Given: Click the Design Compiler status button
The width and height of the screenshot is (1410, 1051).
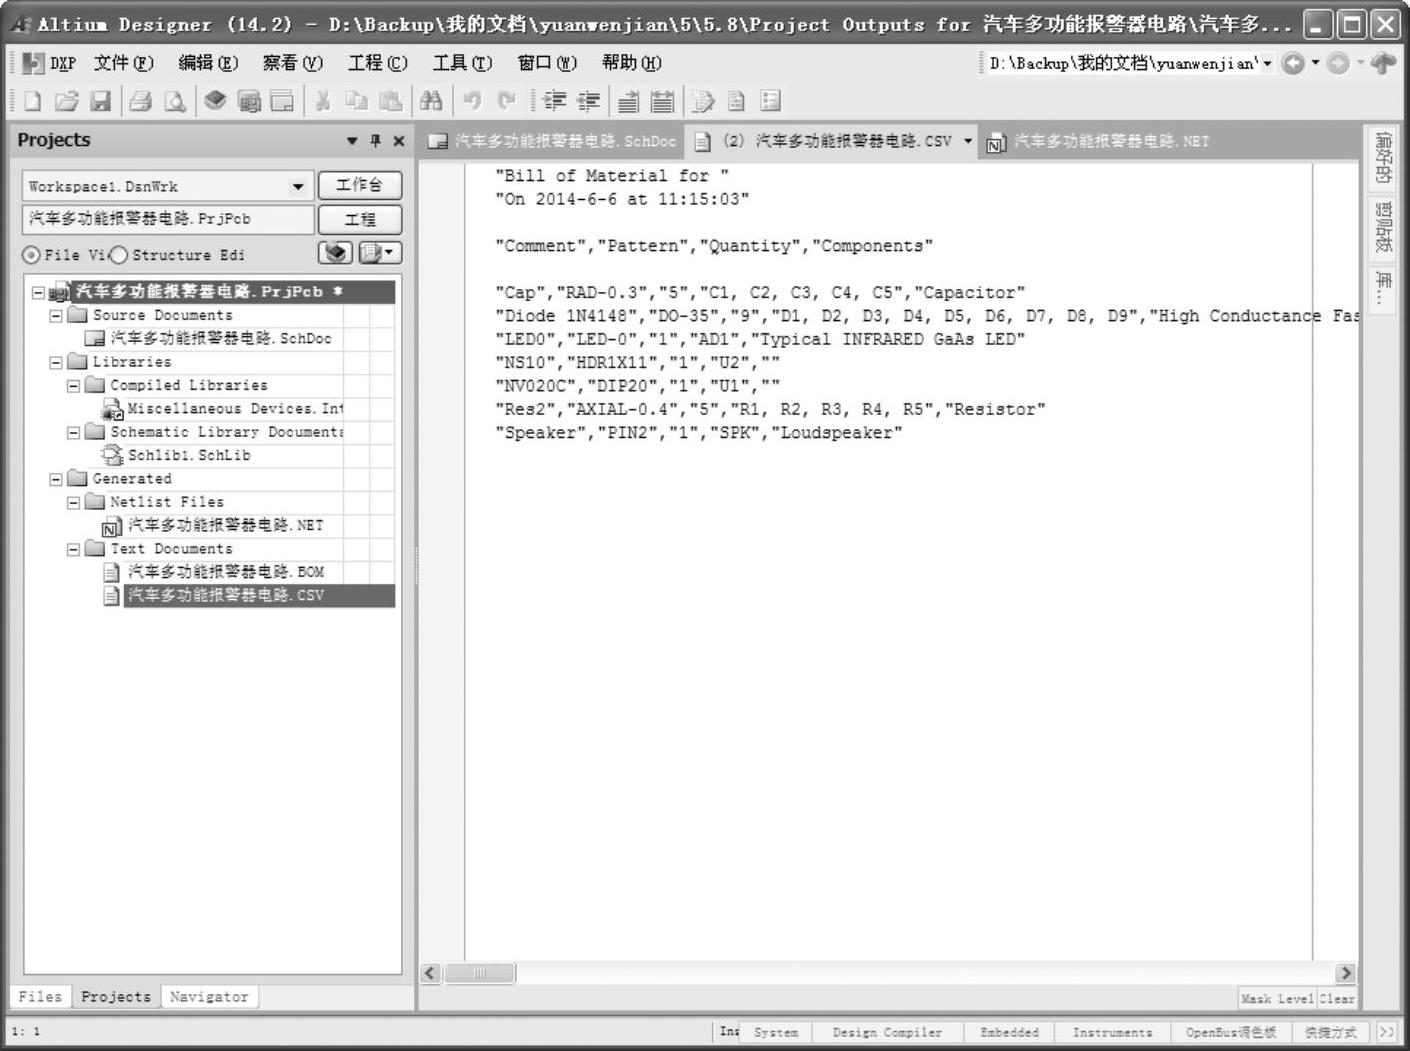Looking at the screenshot, I should pyautogui.click(x=887, y=1032).
